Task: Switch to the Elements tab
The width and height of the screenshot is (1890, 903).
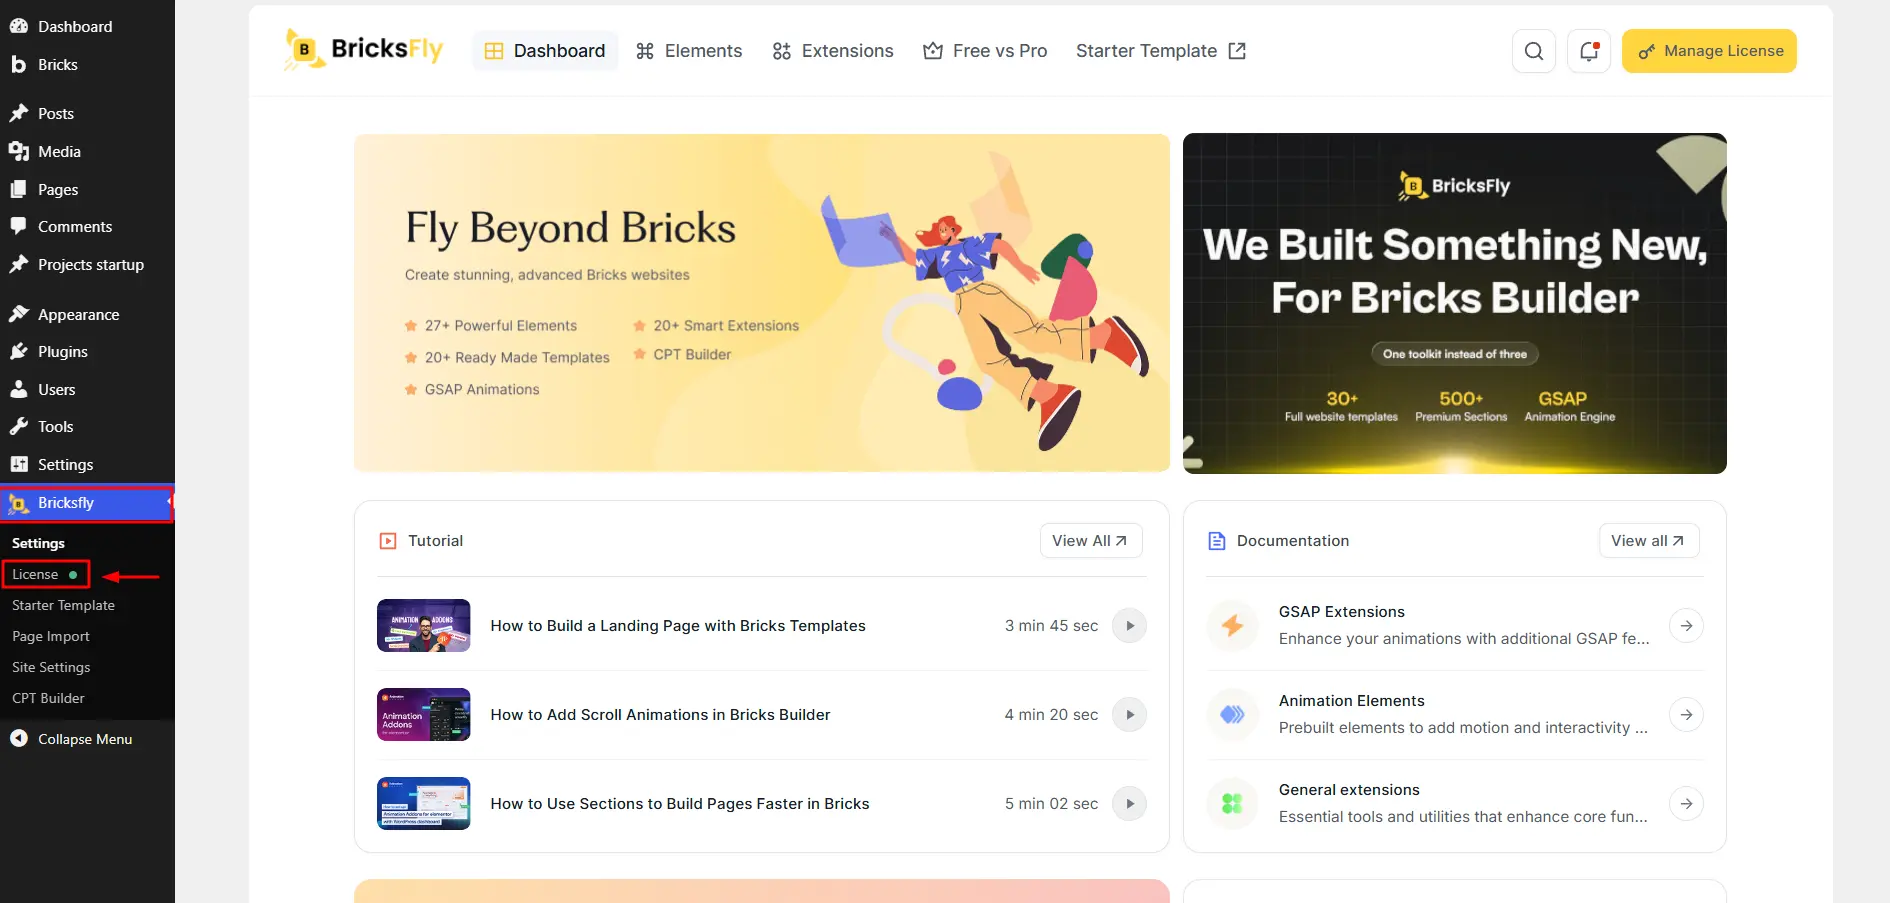Action: tap(689, 51)
